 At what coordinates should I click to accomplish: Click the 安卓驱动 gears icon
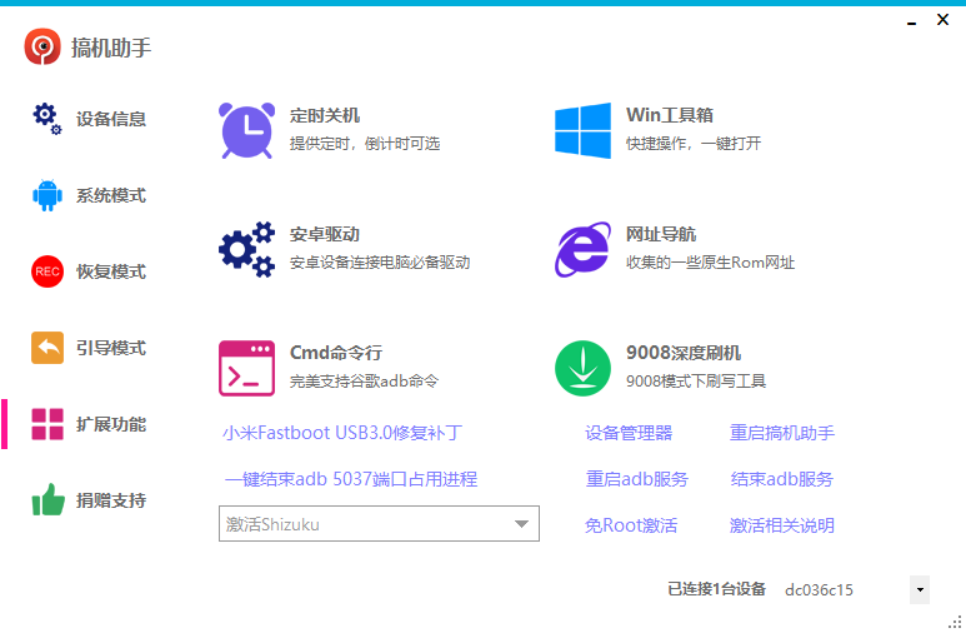(246, 248)
